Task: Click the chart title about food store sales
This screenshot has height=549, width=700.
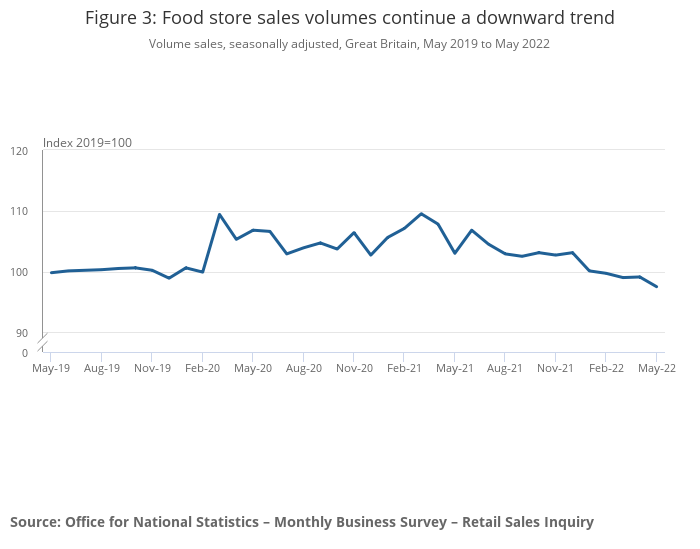Action: click(x=349, y=18)
